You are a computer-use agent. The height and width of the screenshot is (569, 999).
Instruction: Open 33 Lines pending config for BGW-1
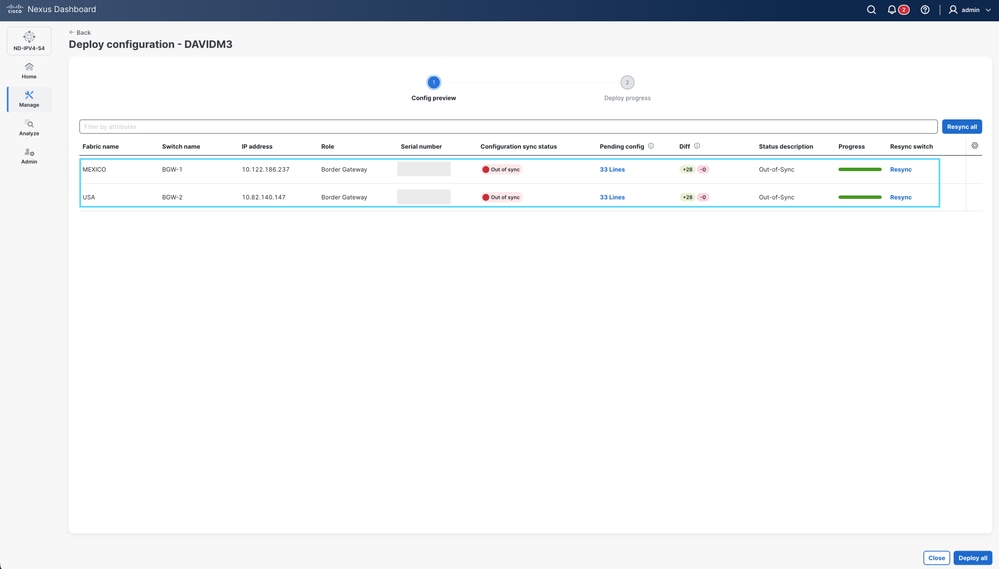(612, 169)
